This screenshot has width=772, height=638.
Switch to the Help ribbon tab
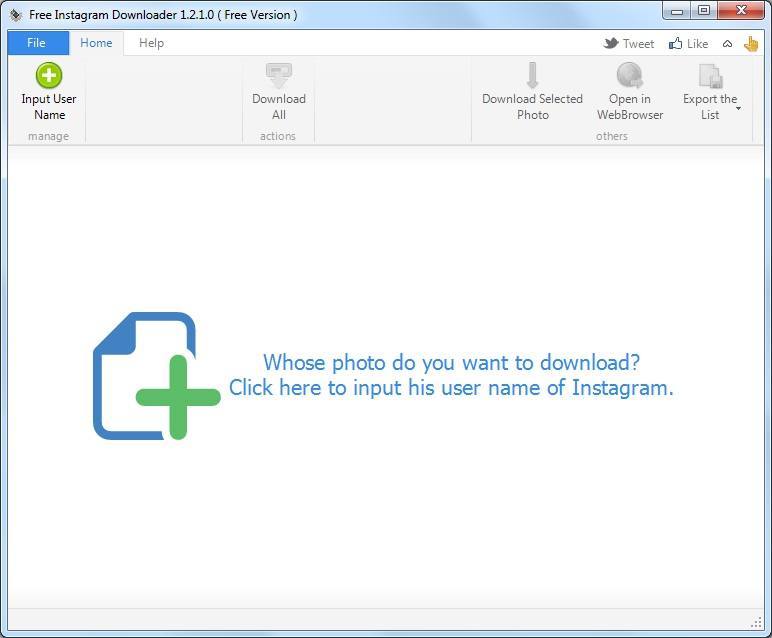coord(151,43)
